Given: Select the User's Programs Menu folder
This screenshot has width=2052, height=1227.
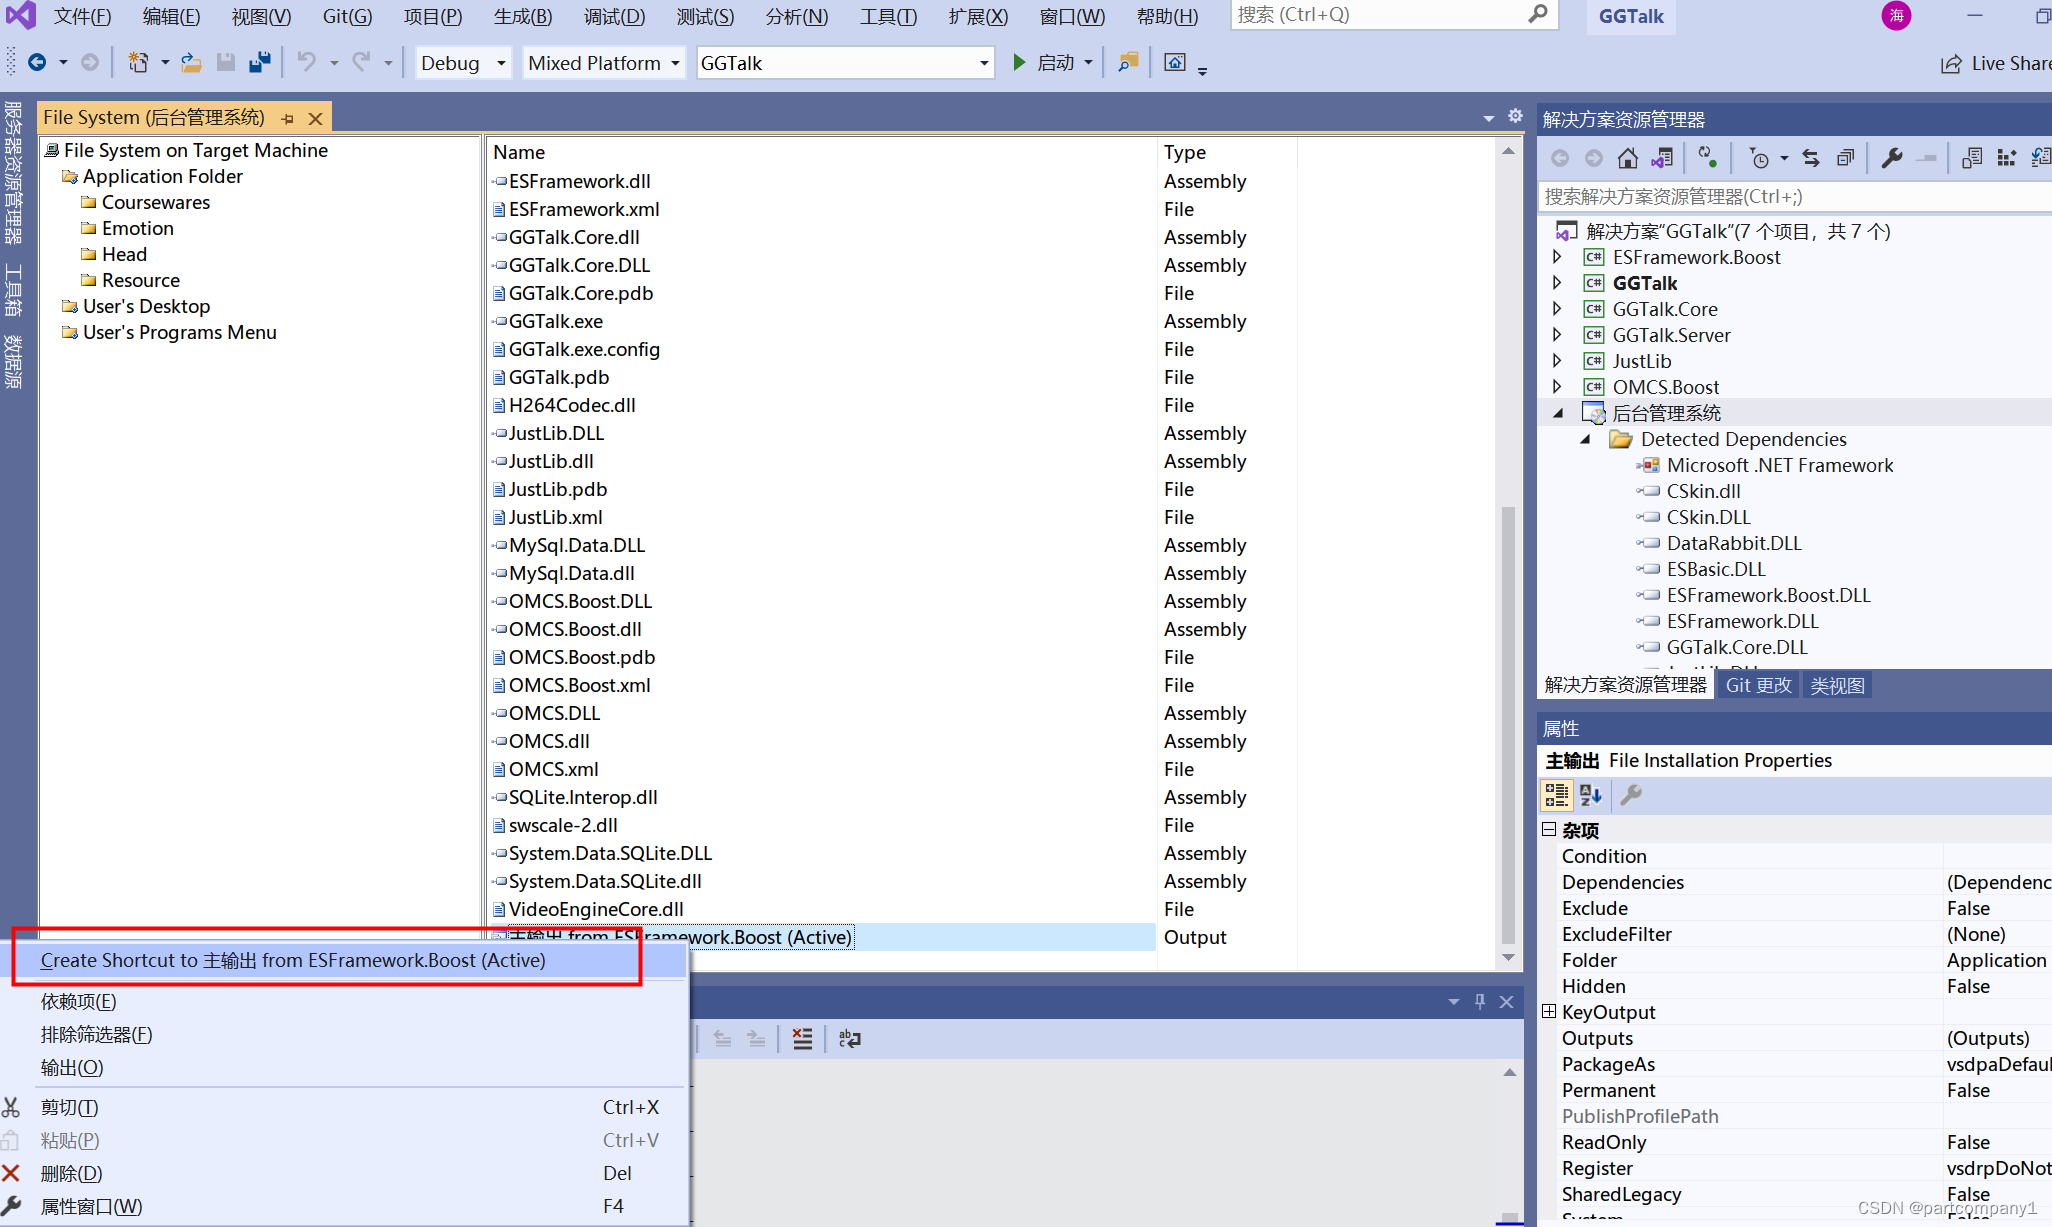Looking at the screenshot, I should [179, 332].
